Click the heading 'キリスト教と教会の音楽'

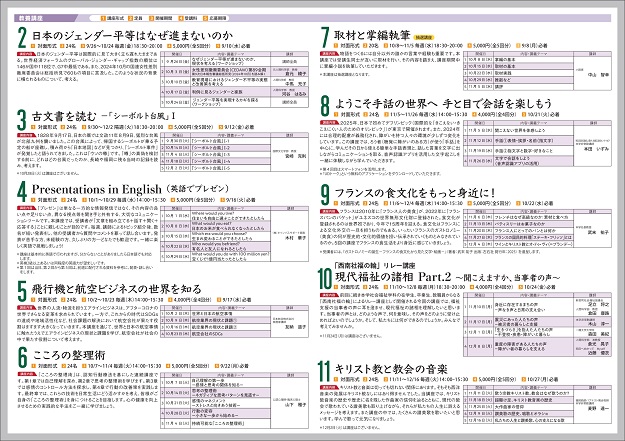(391, 369)
